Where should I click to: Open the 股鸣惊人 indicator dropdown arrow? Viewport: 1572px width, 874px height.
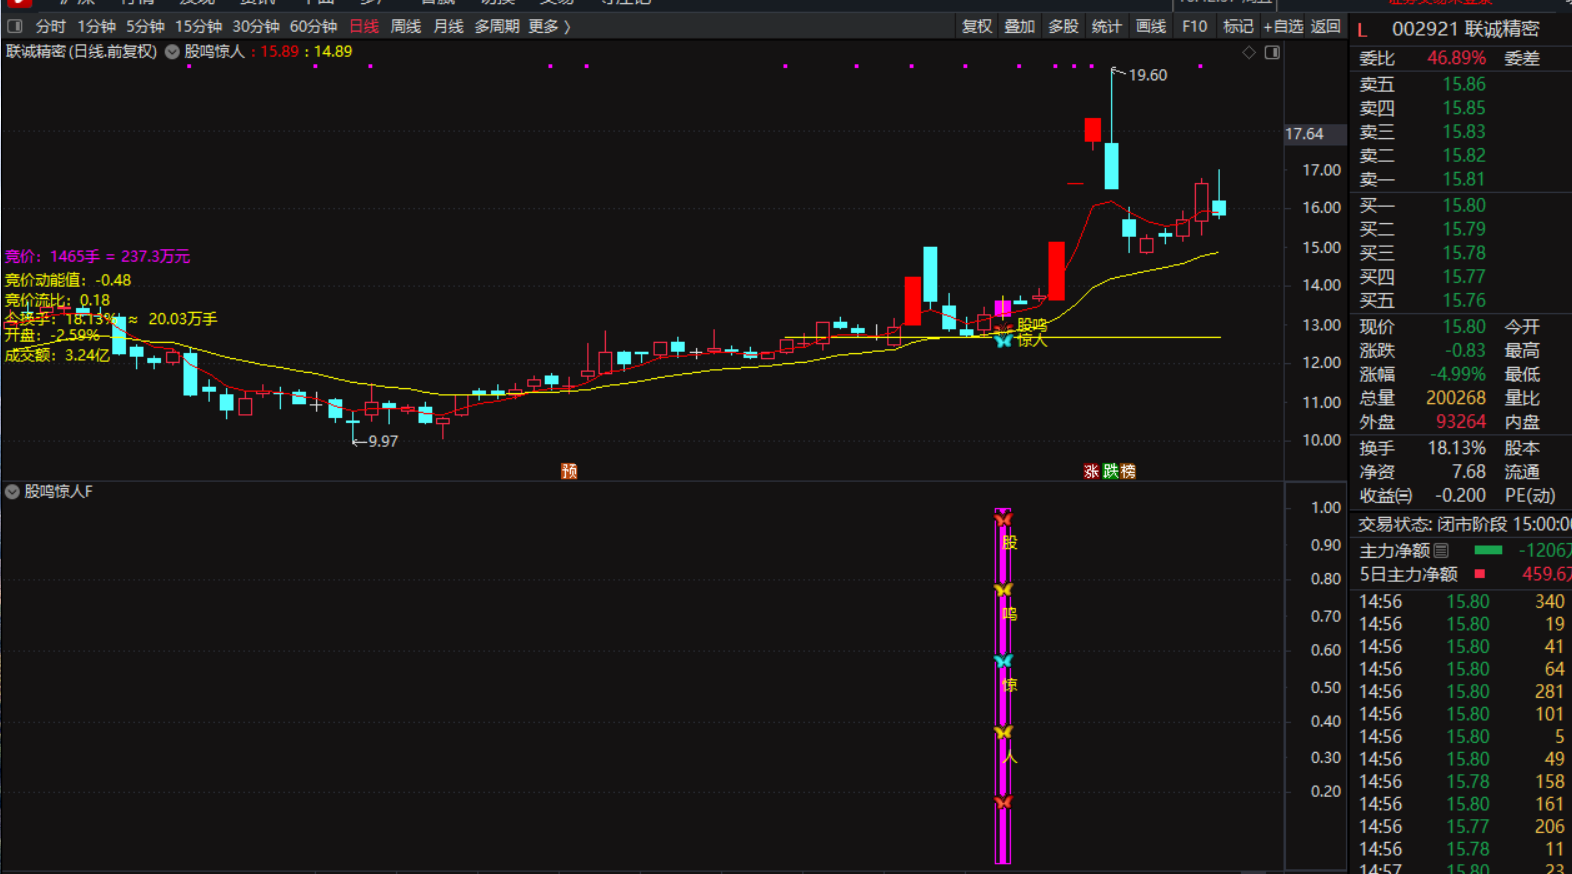[172, 52]
